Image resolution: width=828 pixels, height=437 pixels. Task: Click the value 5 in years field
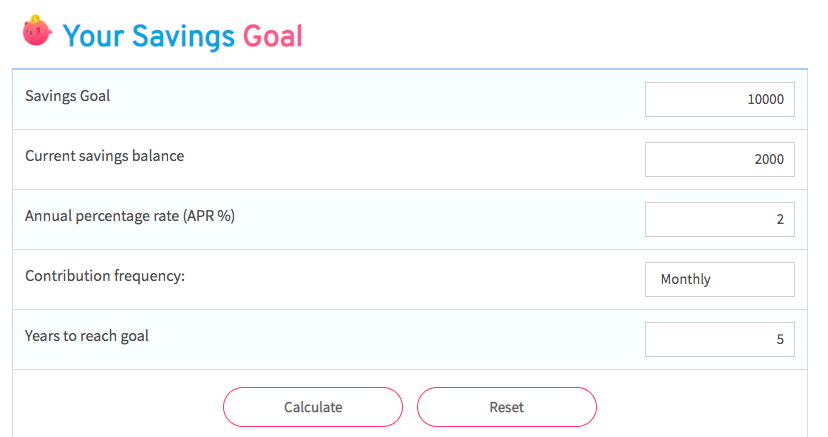780,339
